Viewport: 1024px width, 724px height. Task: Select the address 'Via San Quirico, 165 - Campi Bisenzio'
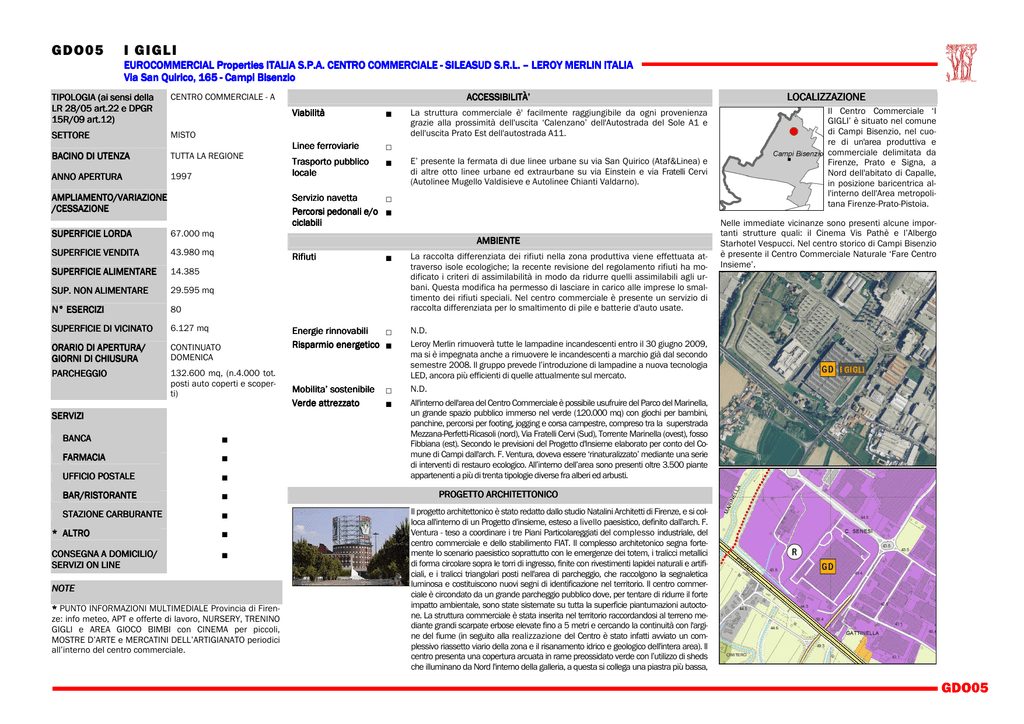(209, 78)
